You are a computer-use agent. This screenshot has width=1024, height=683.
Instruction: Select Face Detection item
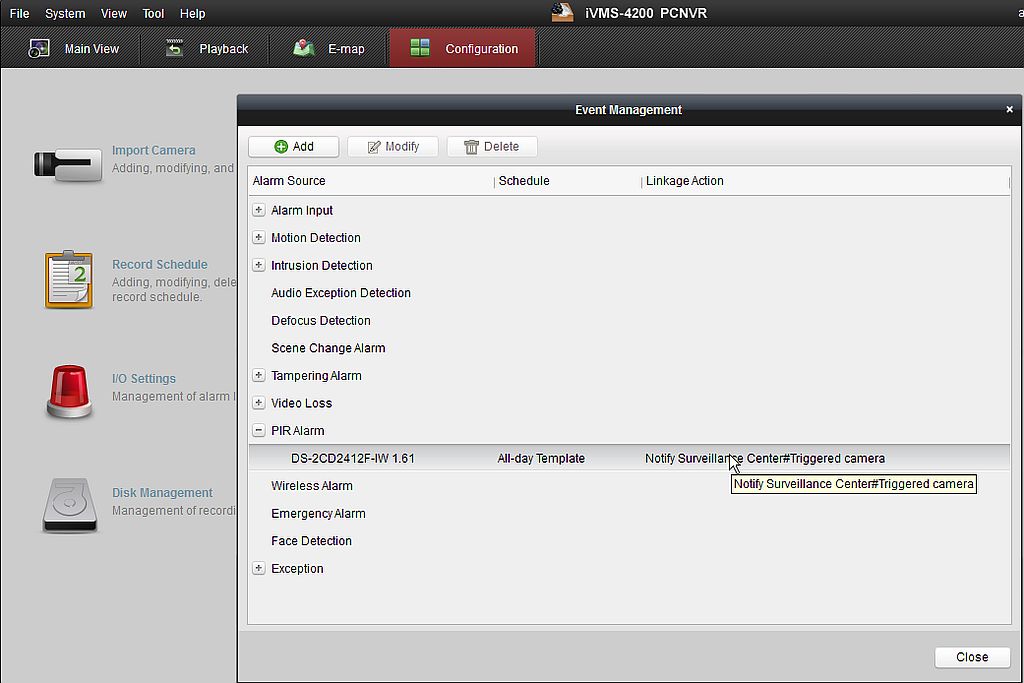[x=311, y=541]
